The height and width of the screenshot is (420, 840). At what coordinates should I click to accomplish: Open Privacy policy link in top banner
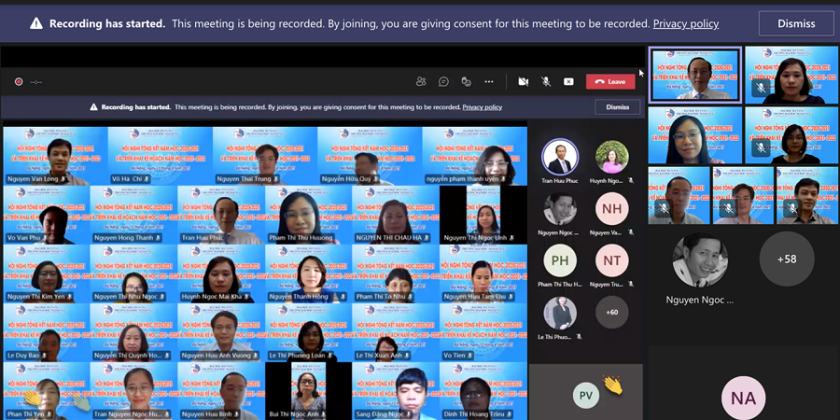[686, 24]
